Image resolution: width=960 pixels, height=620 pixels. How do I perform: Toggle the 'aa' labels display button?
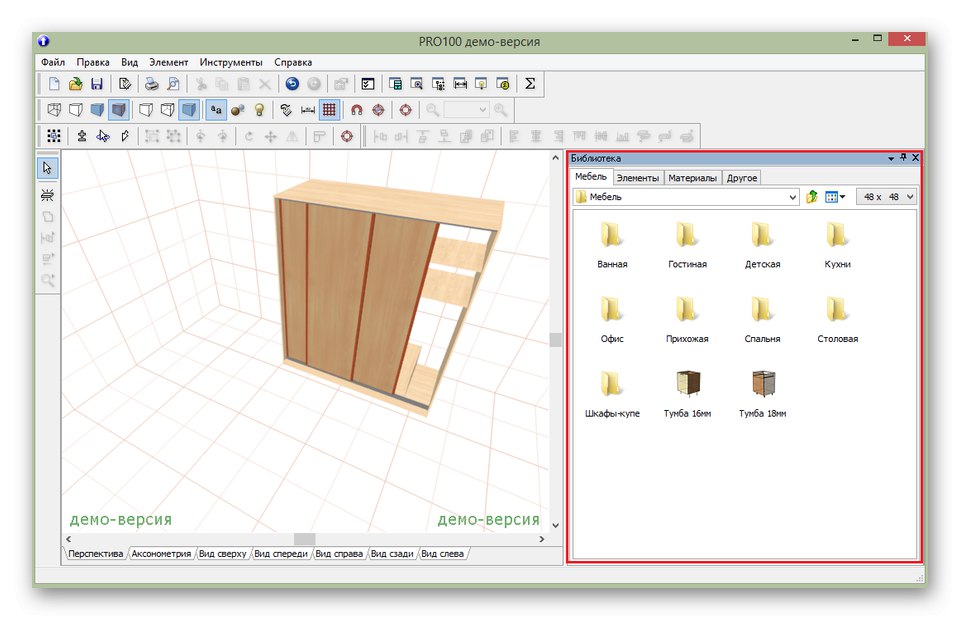coord(216,110)
